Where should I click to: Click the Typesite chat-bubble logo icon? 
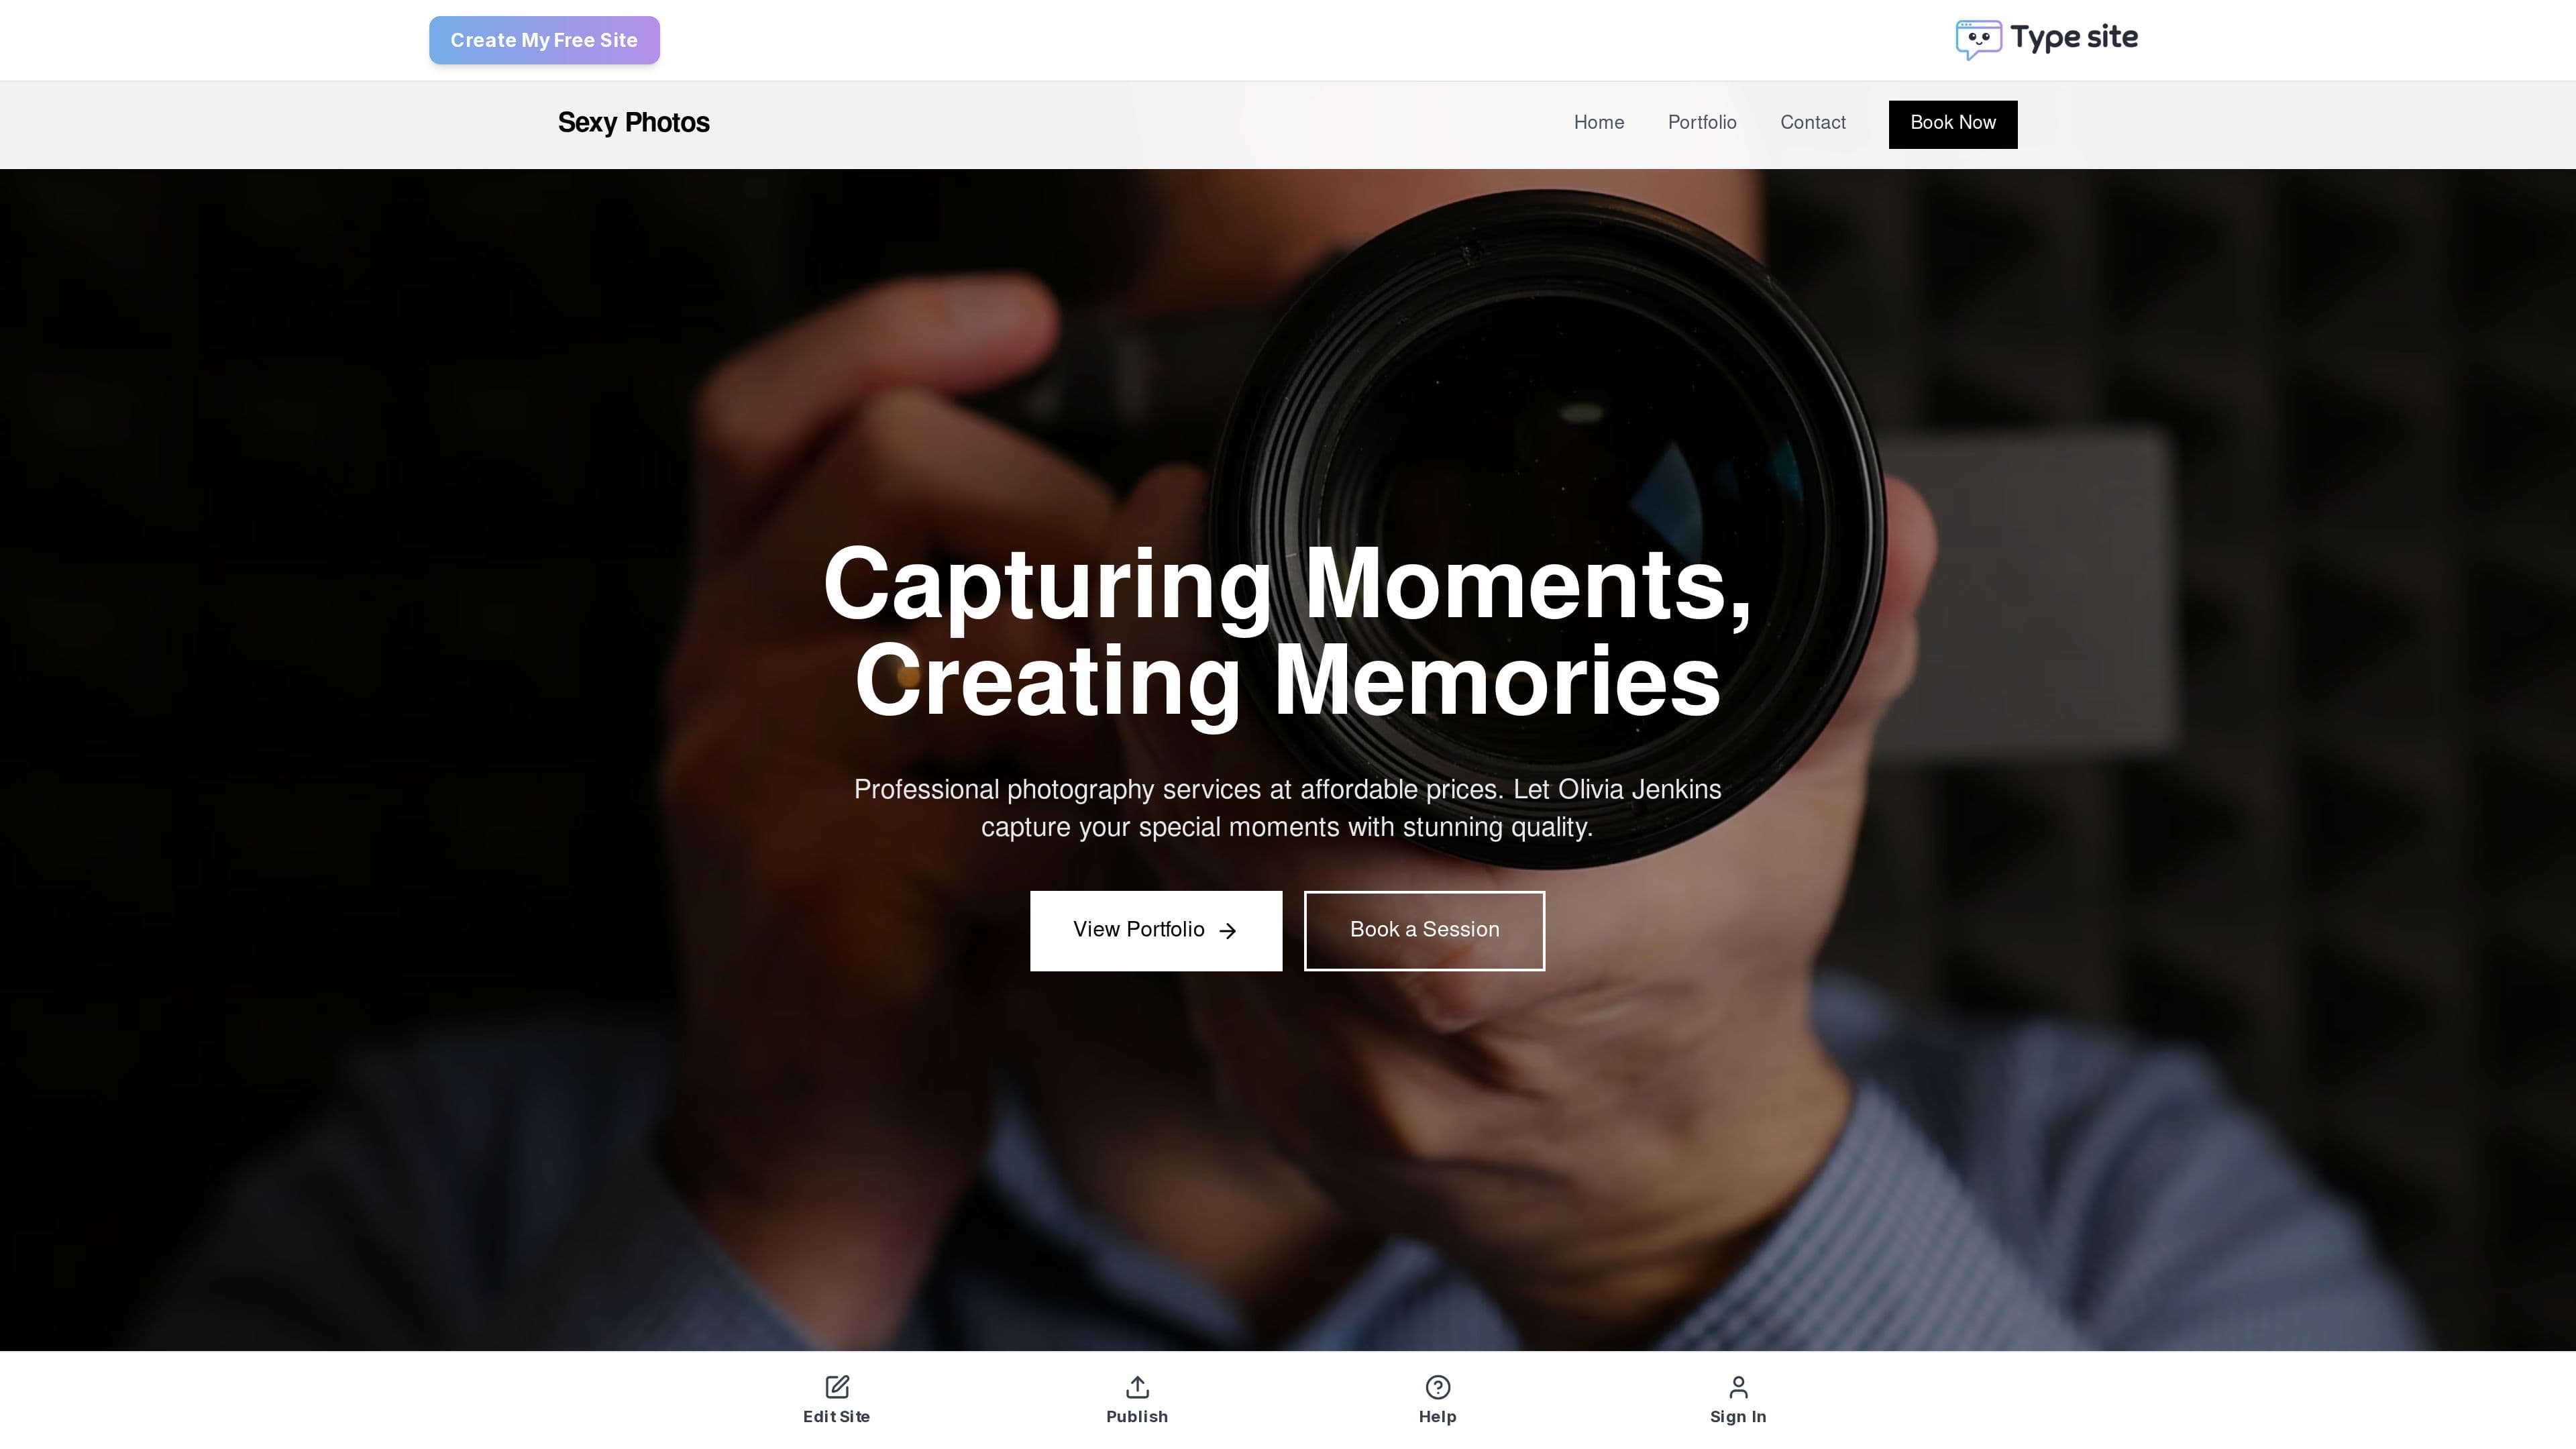tap(1978, 40)
